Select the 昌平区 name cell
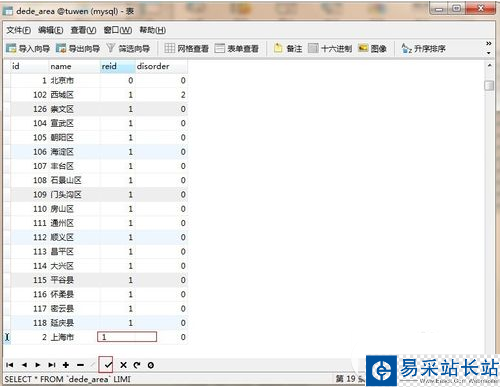Viewport: 500px width, 387px height. coord(74,251)
